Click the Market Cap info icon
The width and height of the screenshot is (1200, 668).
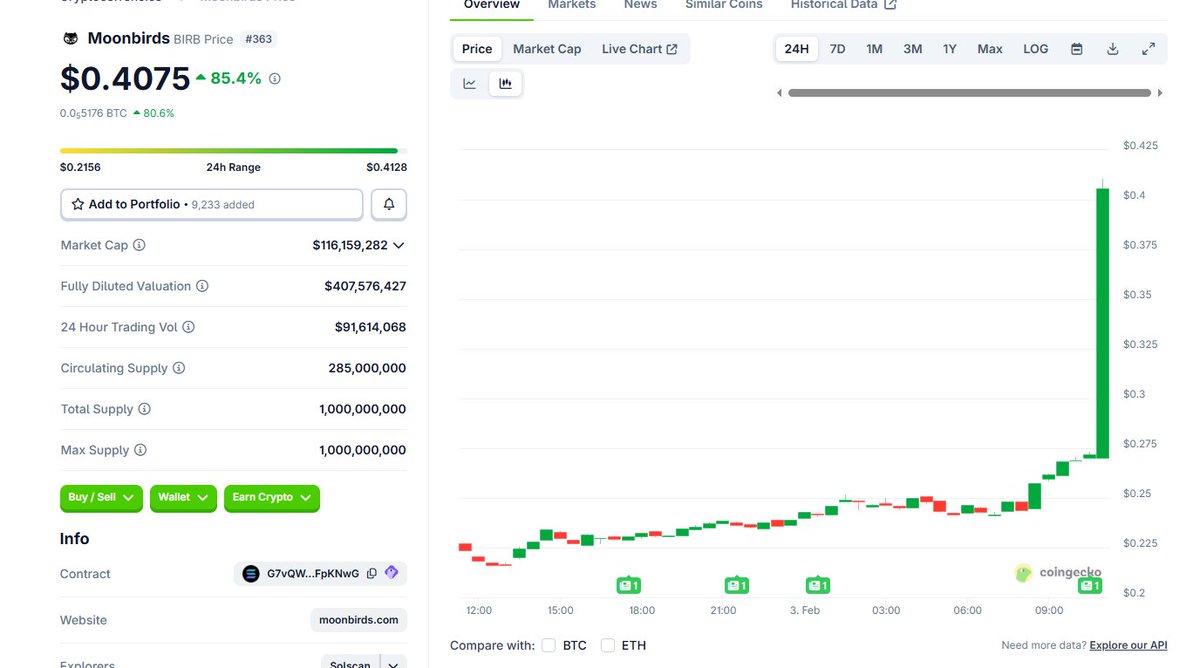[x=139, y=245]
